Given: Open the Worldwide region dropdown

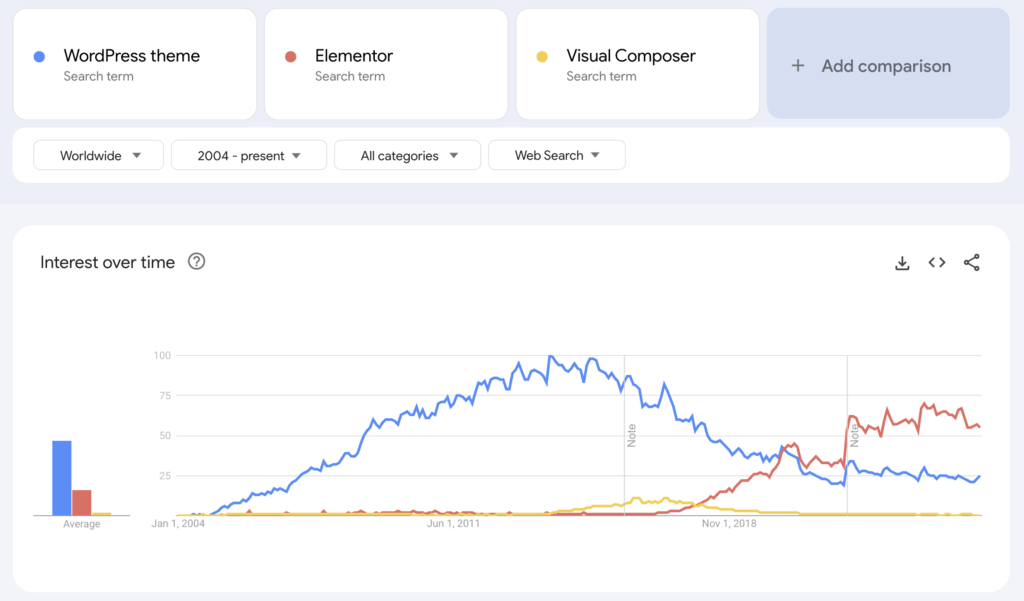Looking at the screenshot, I should tap(99, 156).
